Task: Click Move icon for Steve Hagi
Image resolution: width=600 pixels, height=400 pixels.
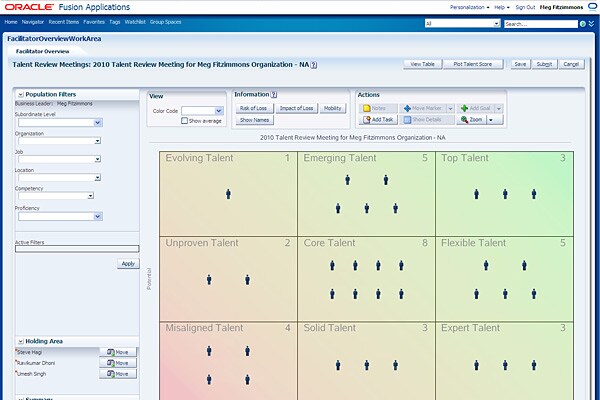Action: coord(111,352)
